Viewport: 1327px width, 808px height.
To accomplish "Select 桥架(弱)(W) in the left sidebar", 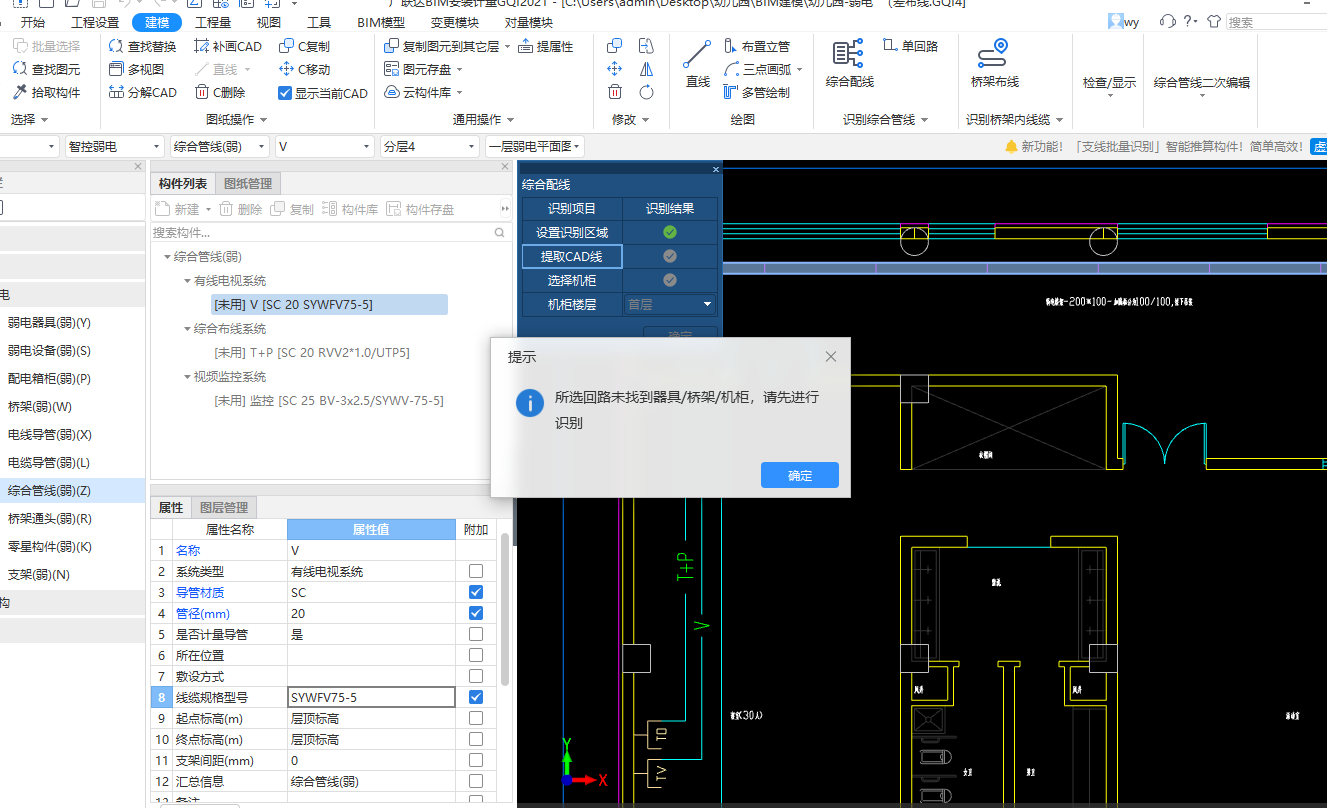I will 40,406.
